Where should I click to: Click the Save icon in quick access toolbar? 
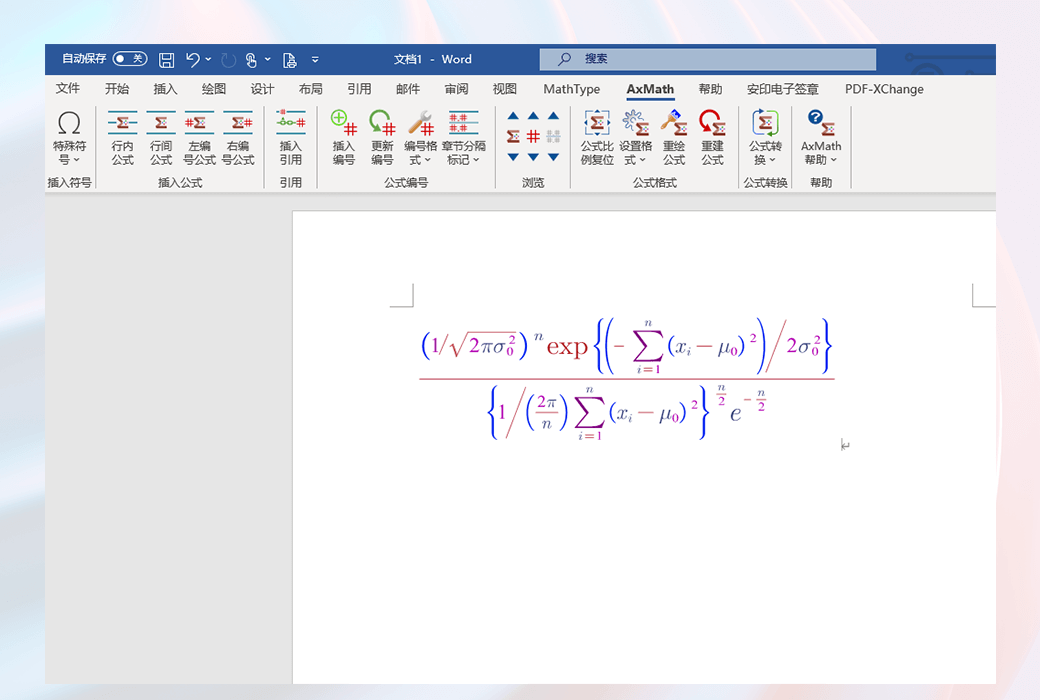pyautogui.click(x=166, y=59)
